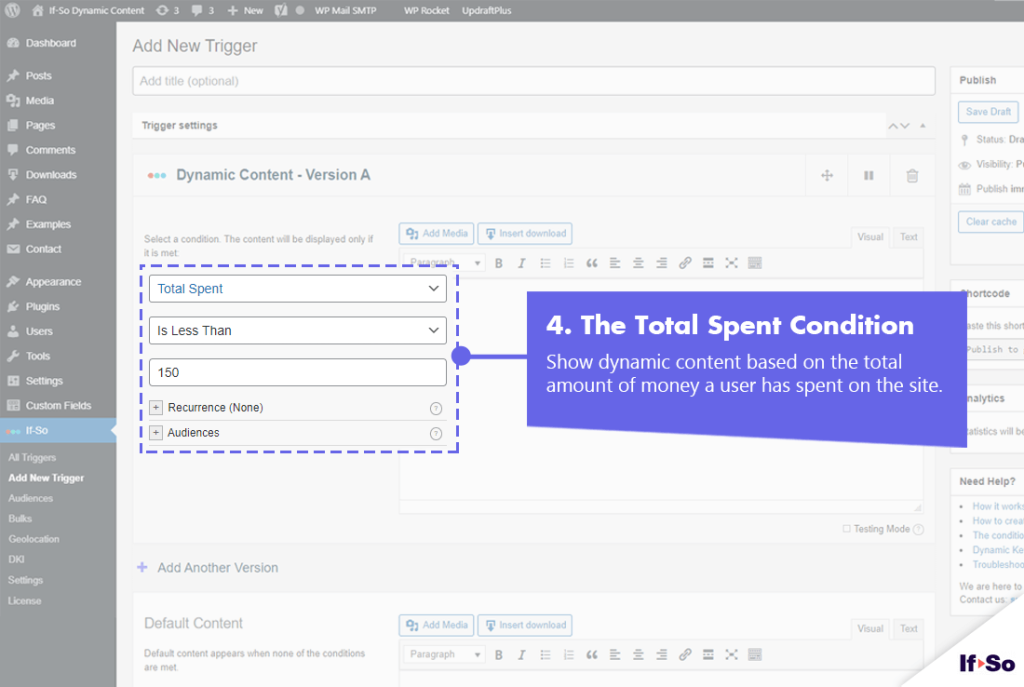Open the updates counter in admin bar
This screenshot has height=687, width=1024.
click(167, 10)
